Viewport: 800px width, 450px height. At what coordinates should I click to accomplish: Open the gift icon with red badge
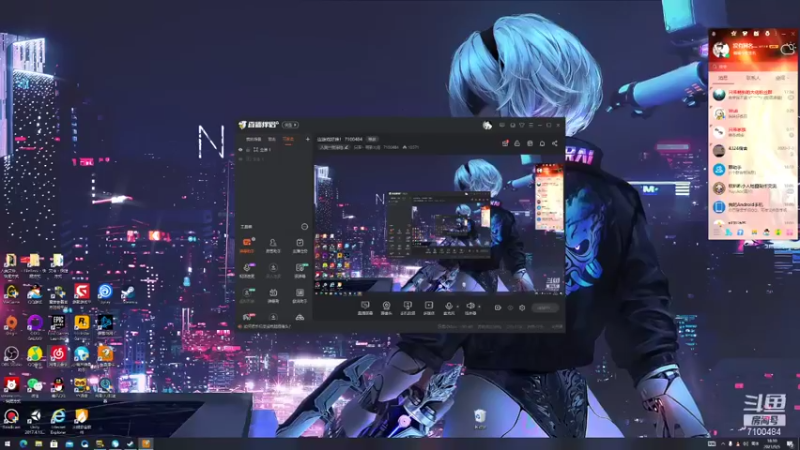coord(505,143)
